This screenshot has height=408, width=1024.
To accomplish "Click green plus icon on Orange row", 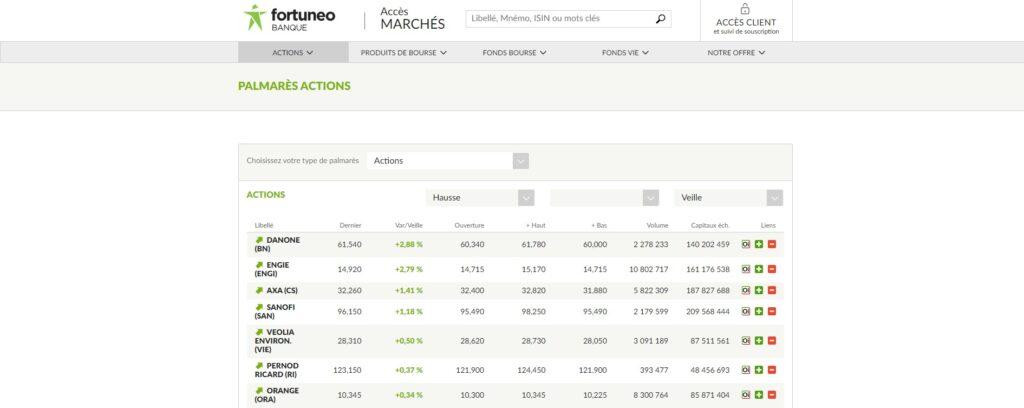I will (759, 395).
